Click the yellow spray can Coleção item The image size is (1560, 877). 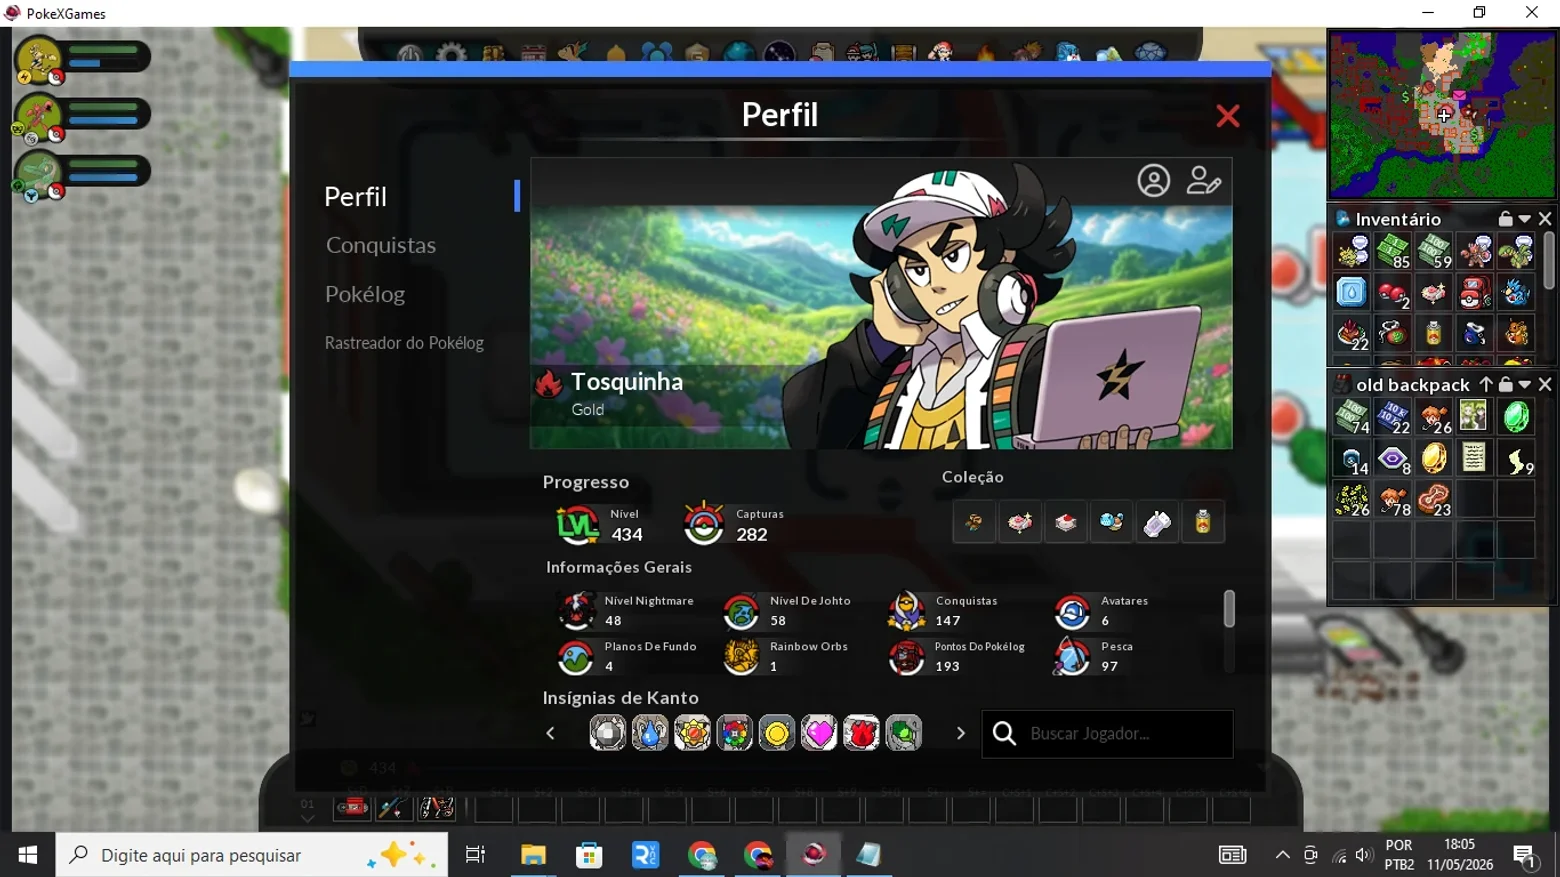coord(1203,522)
